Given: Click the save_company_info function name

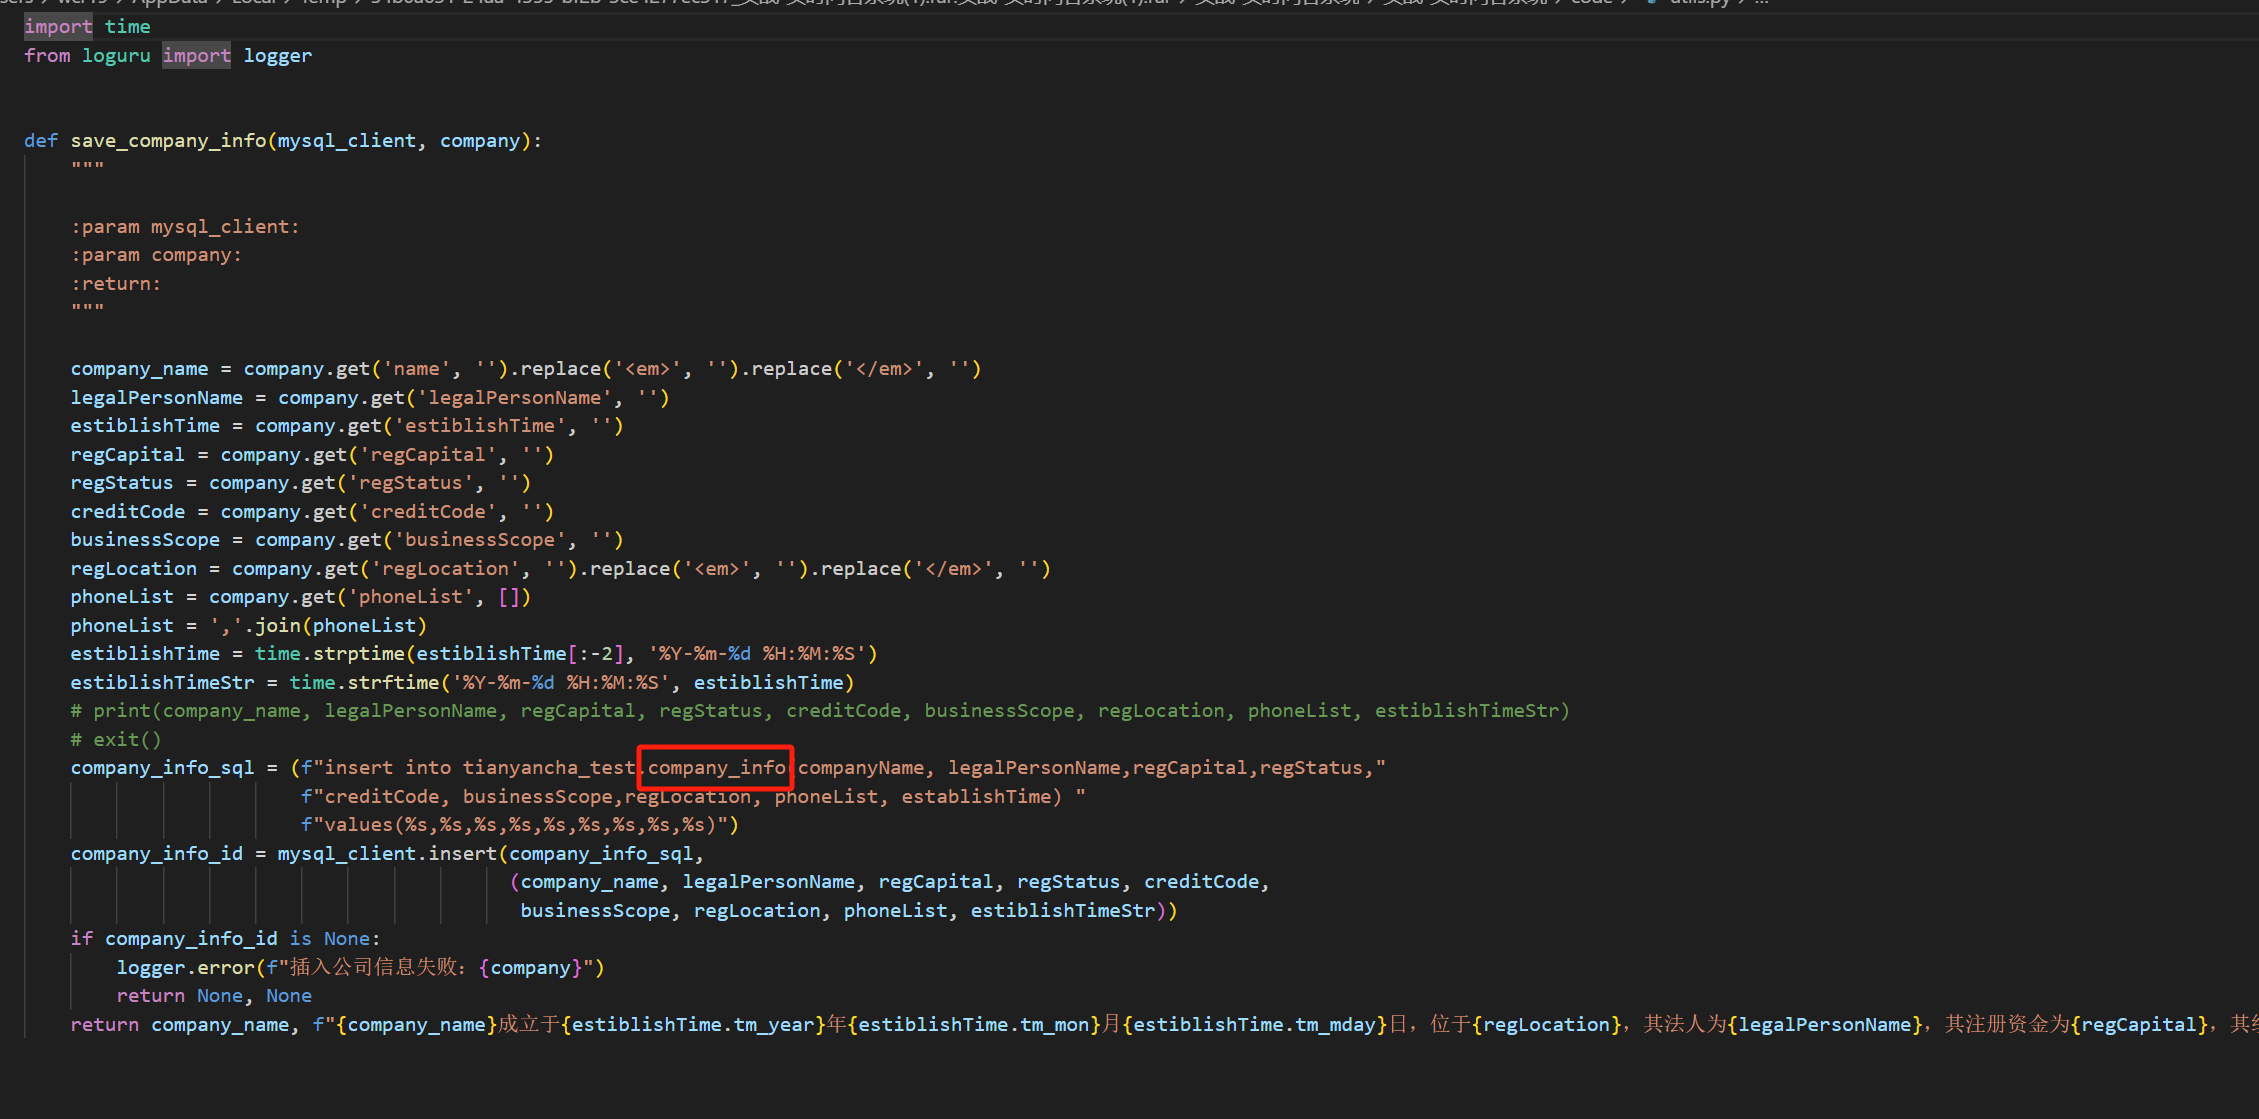Looking at the screenshot, I should pyautogui.click(x=168, y=141).
